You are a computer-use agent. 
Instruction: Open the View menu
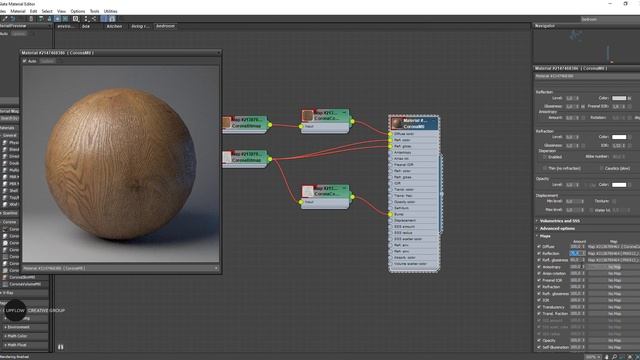pyautogui.click(x=61, y=11)
